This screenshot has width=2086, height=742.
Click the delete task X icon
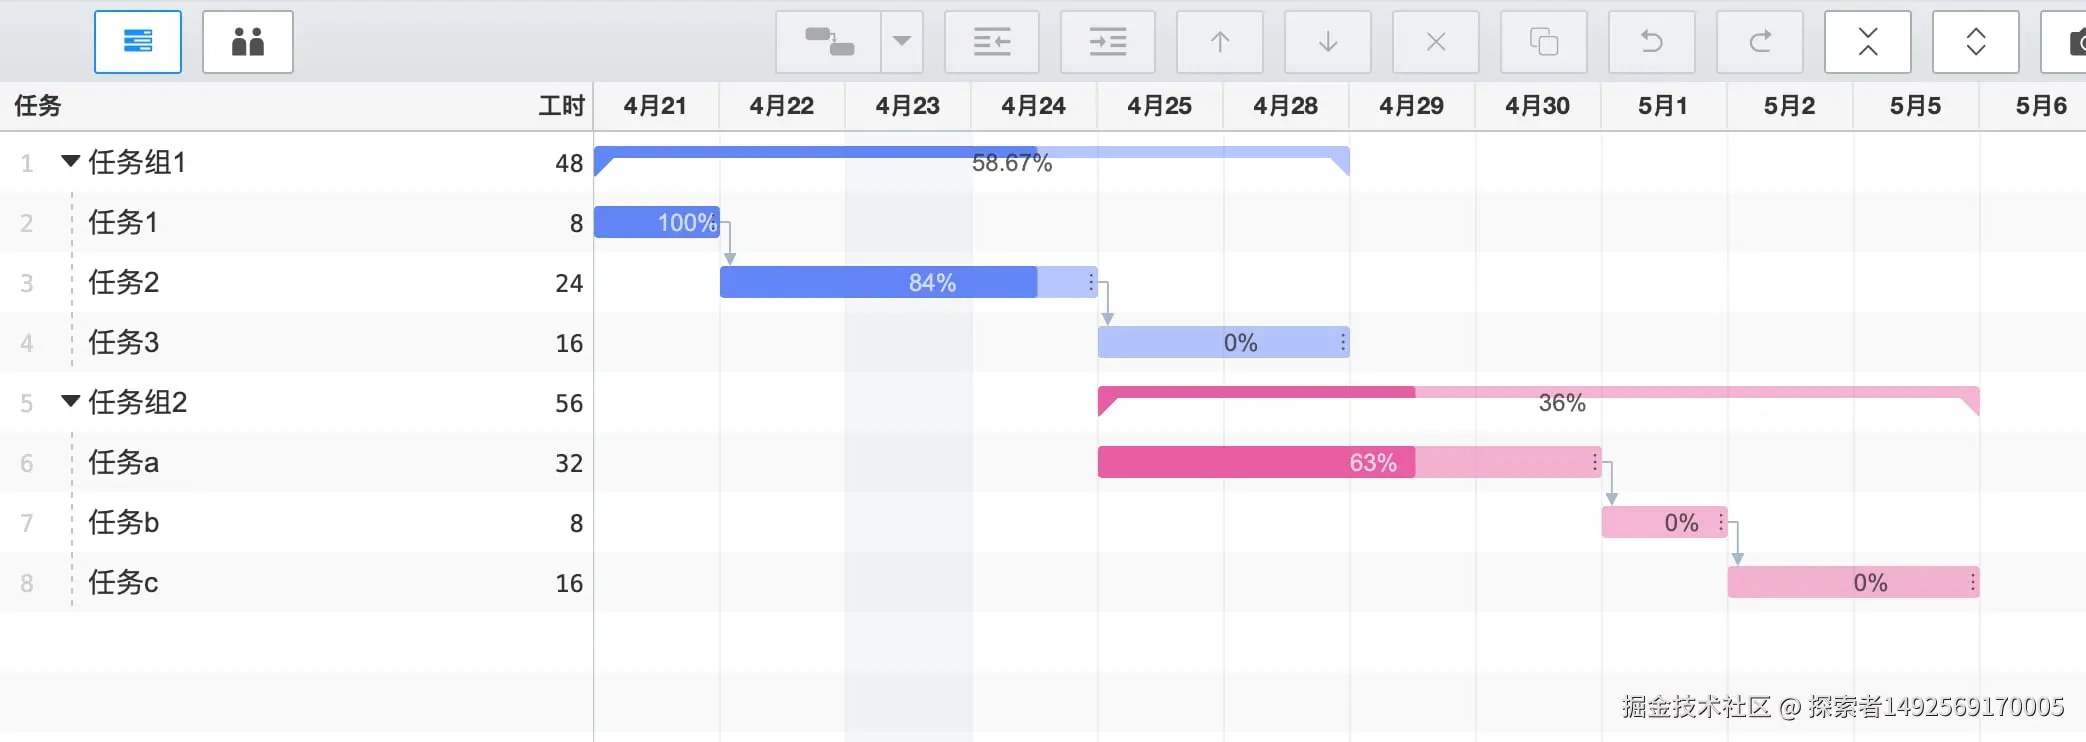[x=1435, y=42]
